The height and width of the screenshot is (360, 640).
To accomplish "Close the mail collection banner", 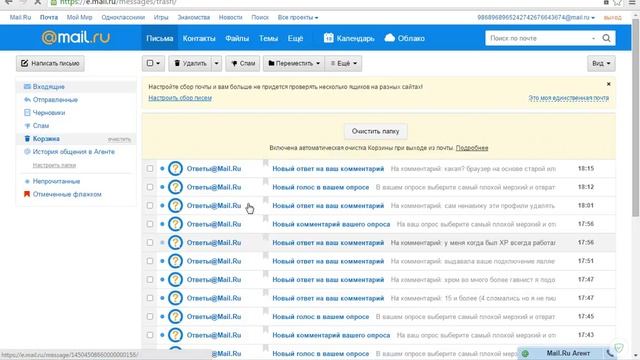I will point(609,84).
